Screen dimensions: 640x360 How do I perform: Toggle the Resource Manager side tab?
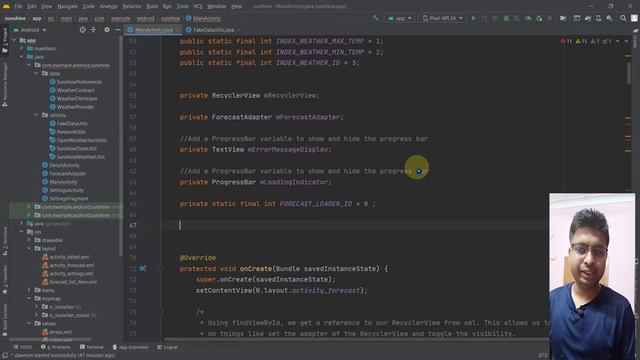[5, 85]
